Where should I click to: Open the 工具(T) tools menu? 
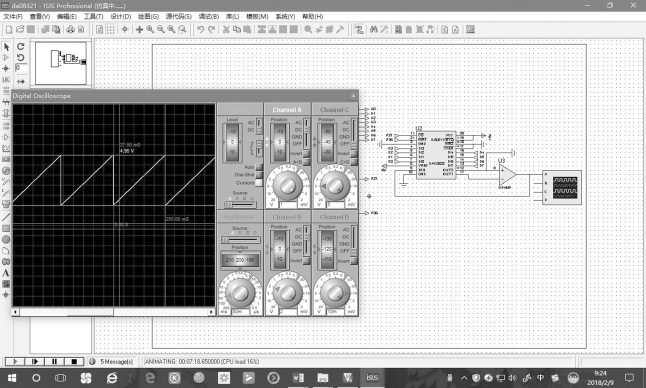[x=94, y=16]
